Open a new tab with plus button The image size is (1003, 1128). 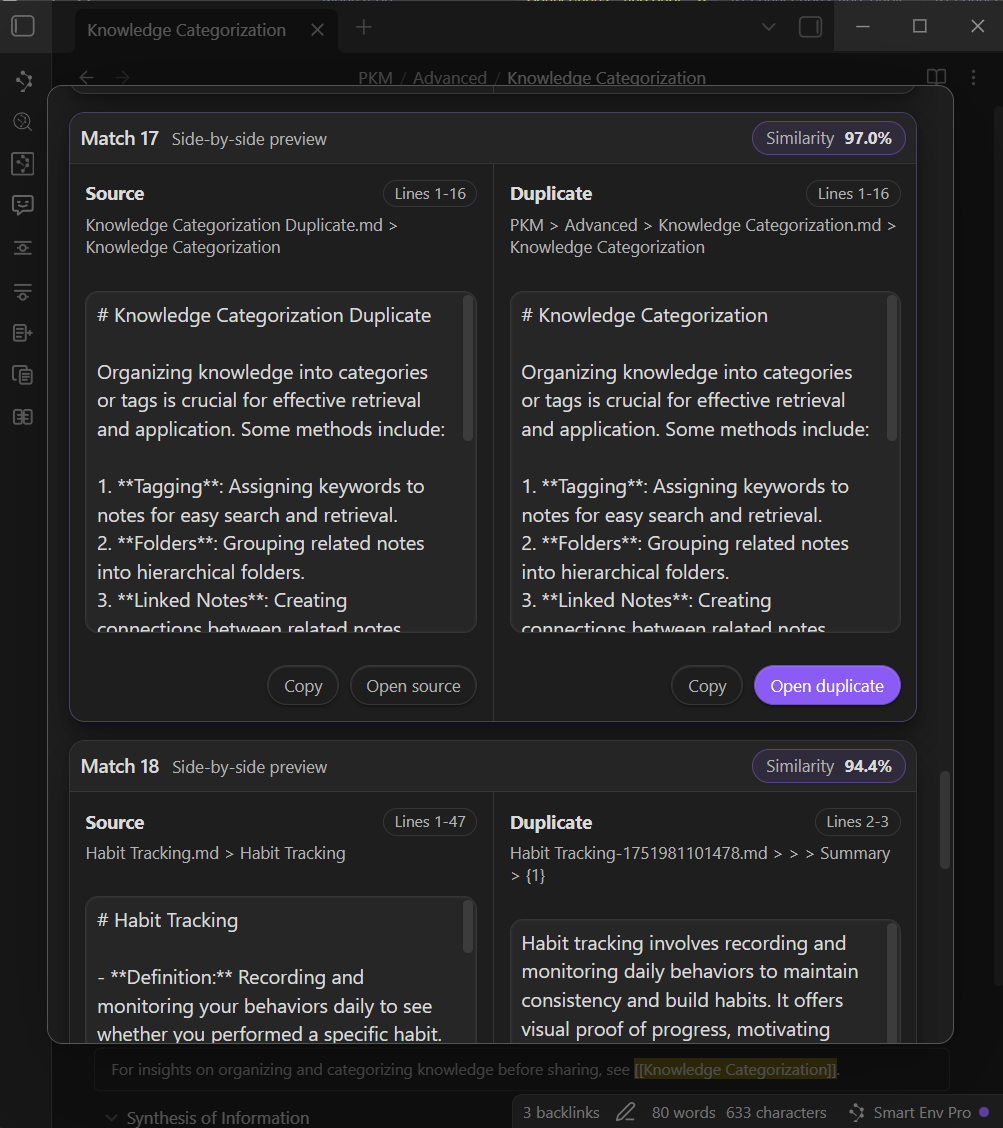click(364, 28)
